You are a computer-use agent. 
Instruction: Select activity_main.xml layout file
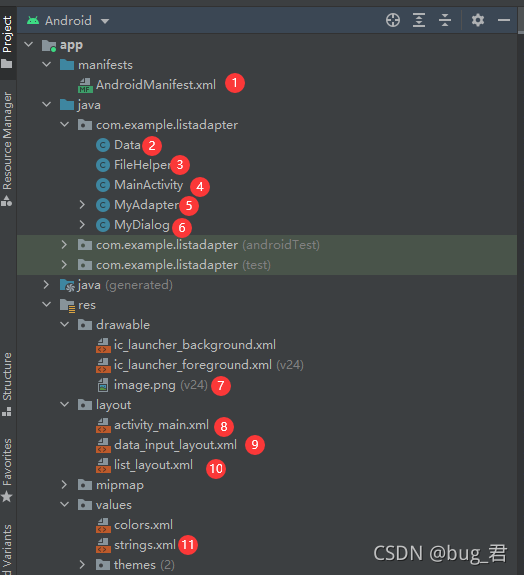click(x=161, y=425)
